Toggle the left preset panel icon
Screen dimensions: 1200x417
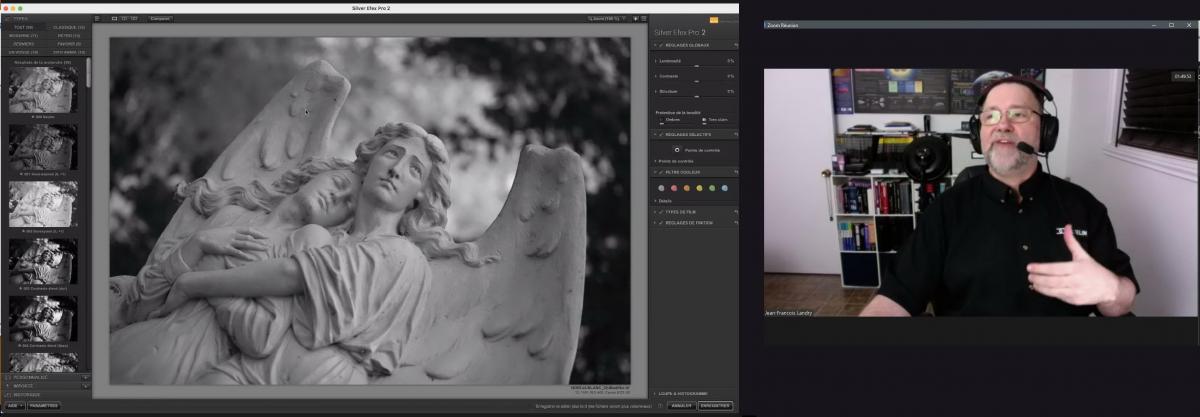(x=97, y=18)
